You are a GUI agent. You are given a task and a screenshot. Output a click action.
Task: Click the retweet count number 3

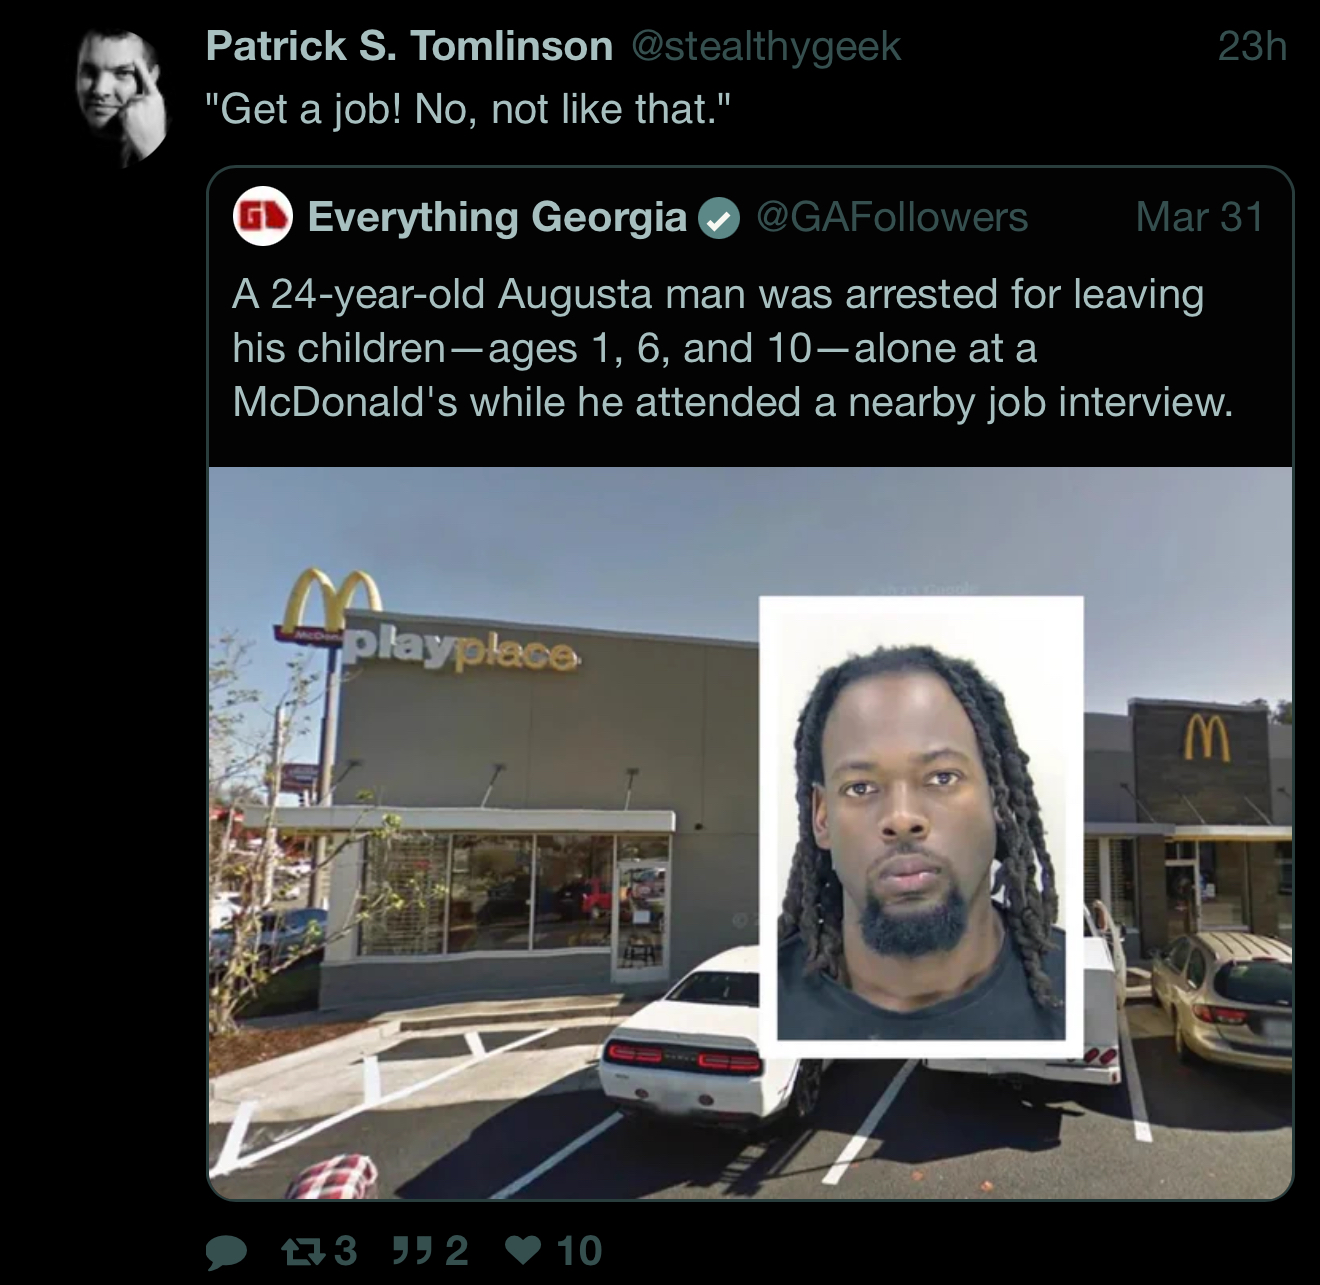click(344, 1250)
